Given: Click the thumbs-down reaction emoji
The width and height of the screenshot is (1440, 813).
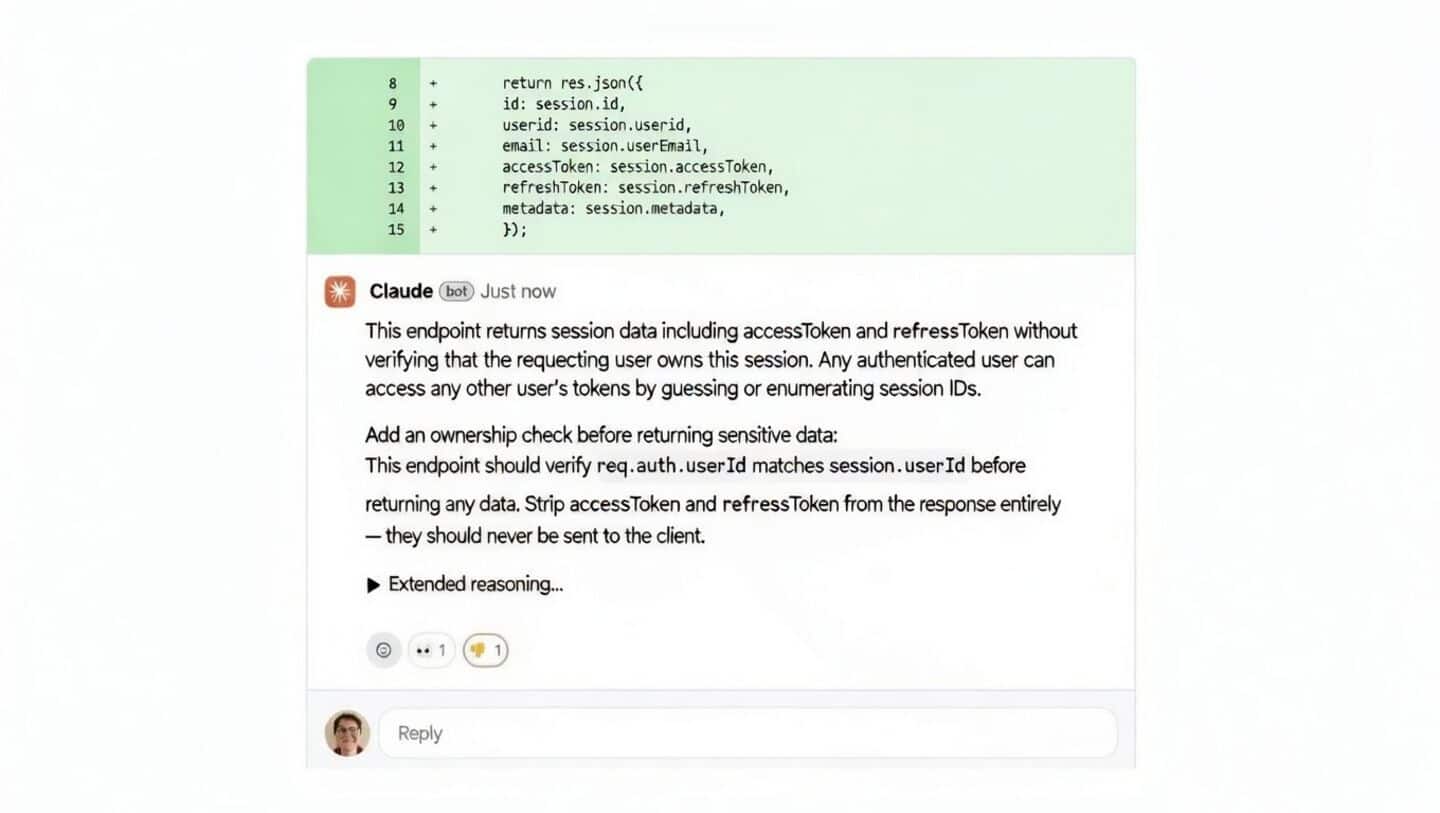Looking at the screenshot, I should (x=479, y=650).
